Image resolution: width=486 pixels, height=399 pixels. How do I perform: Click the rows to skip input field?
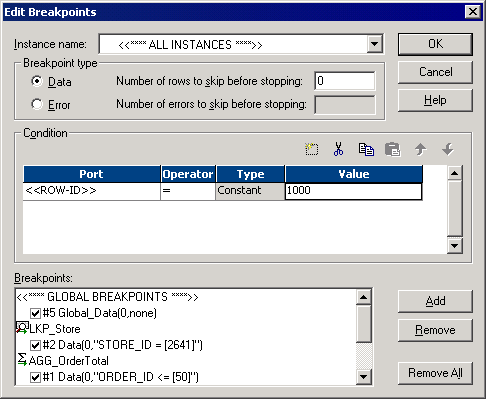coord(345,81)
